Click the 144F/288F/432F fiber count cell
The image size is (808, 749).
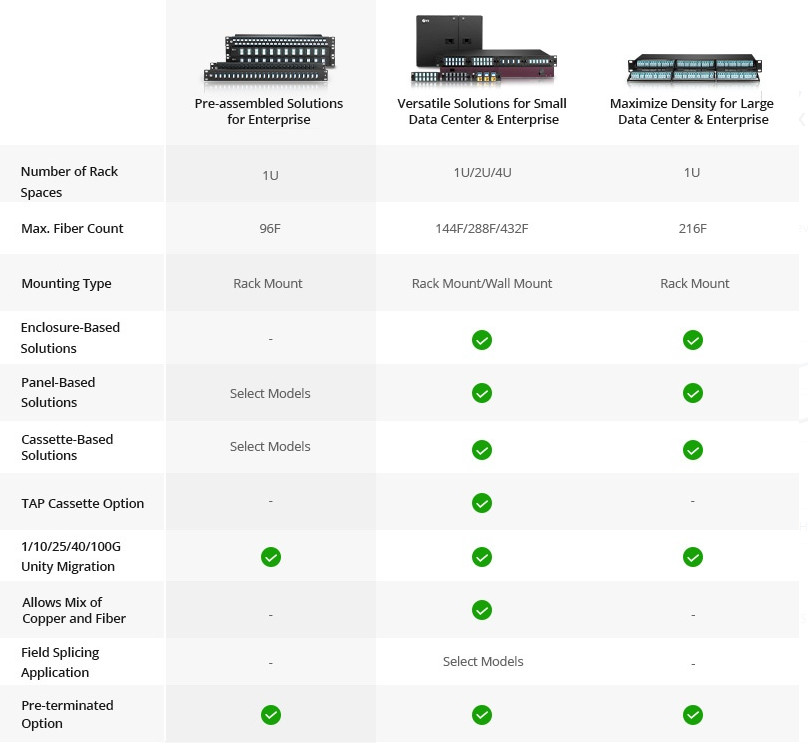pyautogui.click(x=482, y=228)
